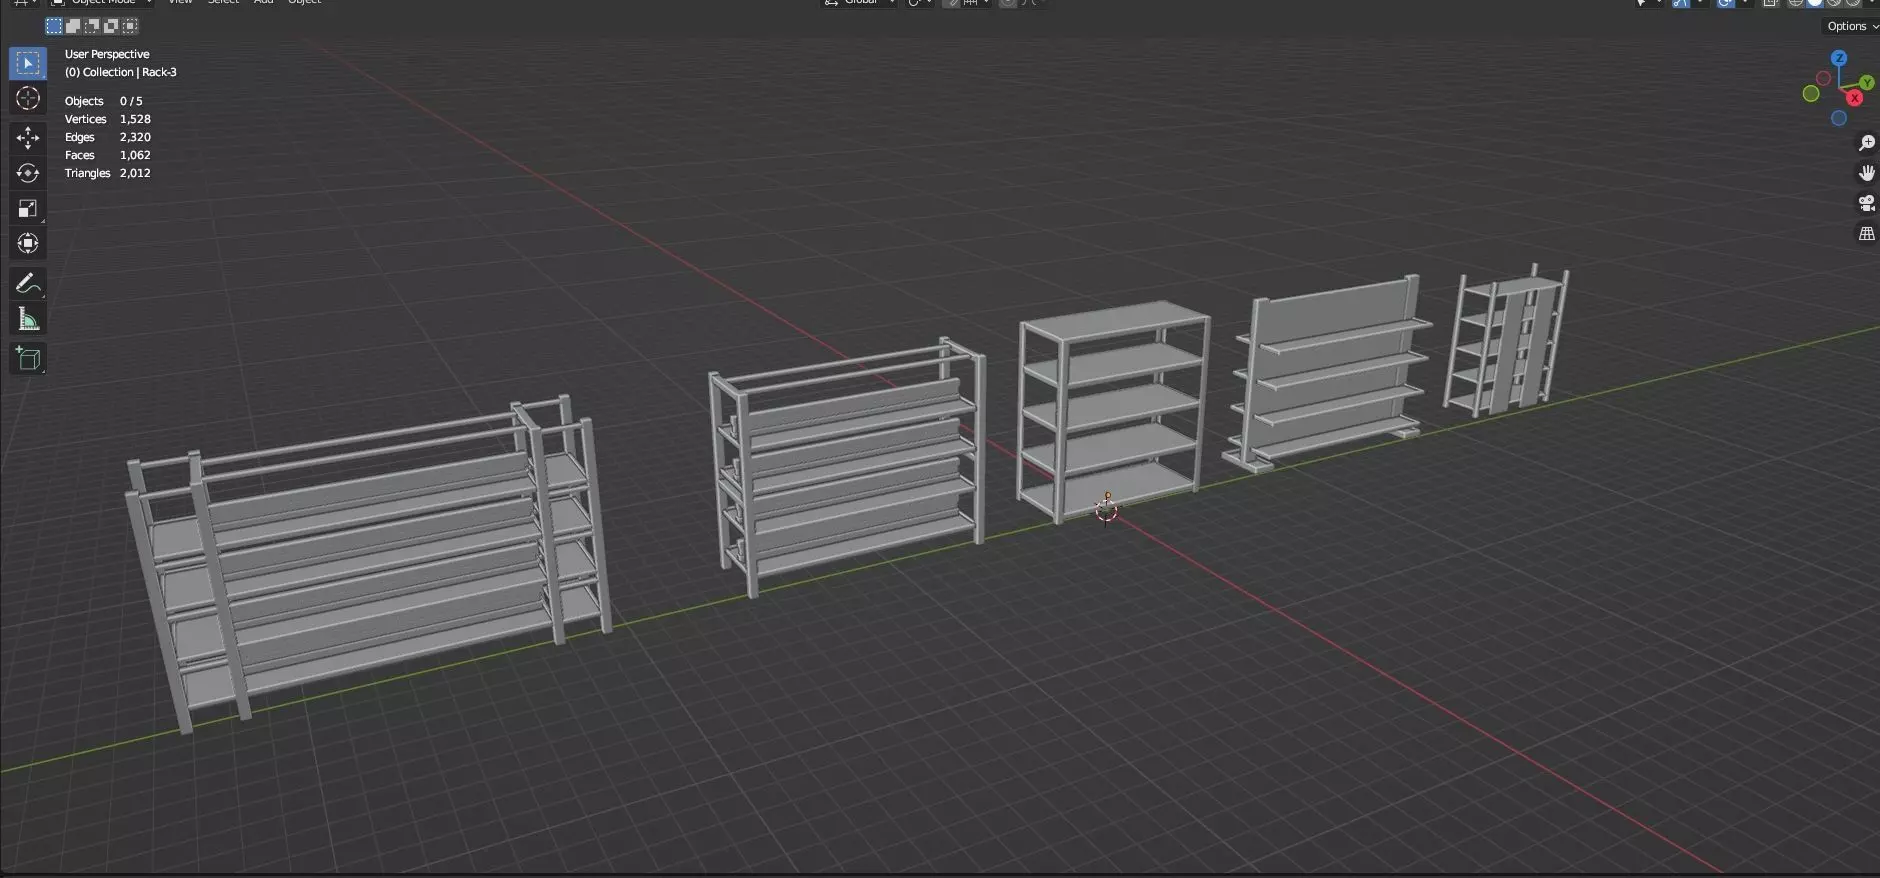Image resolution: width=1880 pixels, height=878 pixels.
Task: Click the Pan view hand icon
Action: point(1866,173)
